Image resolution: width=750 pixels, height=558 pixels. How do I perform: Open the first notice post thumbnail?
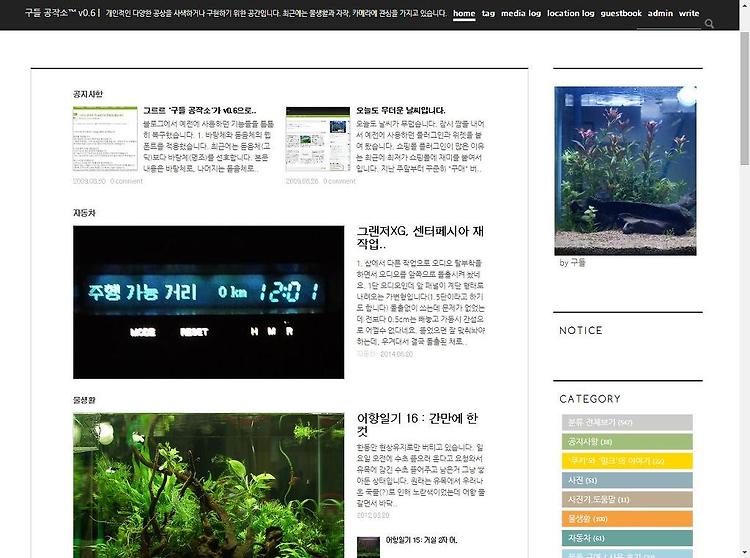point(105,139)
